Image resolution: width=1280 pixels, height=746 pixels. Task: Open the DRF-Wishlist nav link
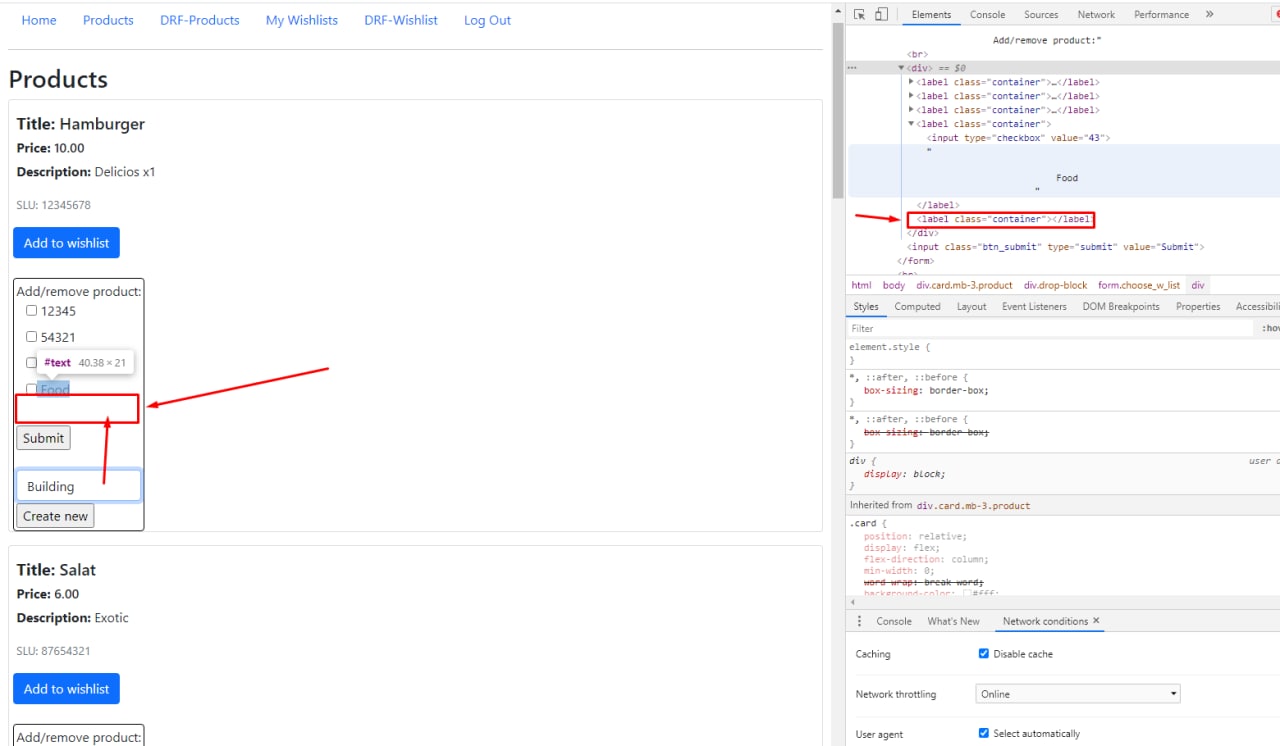[401, 20]
